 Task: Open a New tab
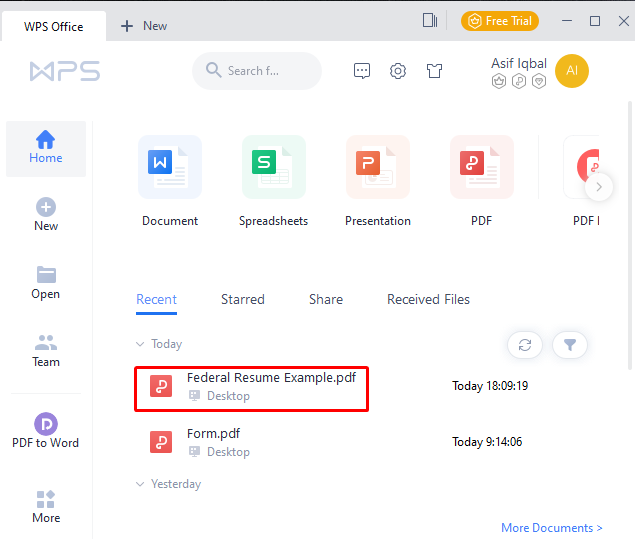pos(144,26)
